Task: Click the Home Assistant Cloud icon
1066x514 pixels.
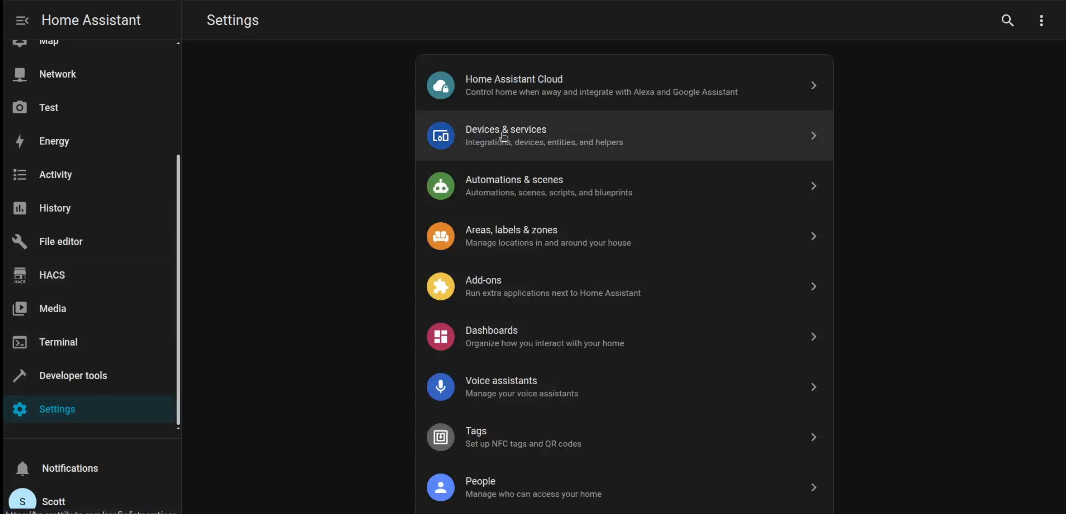Action: (440, 85)
